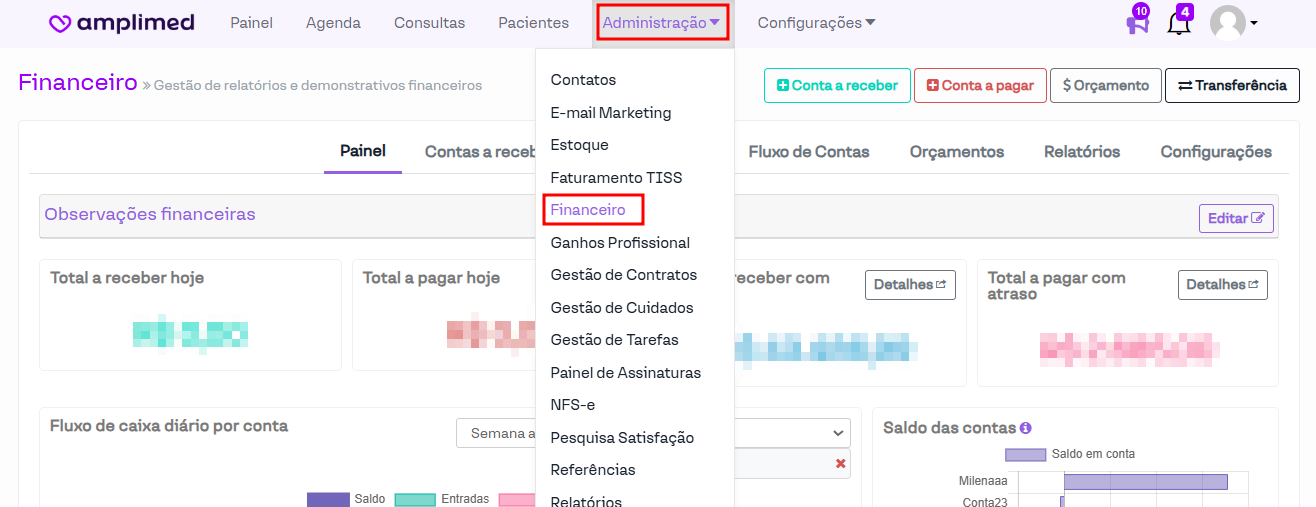Click the user profile avatar
1316x507 pixels.
point(1228,22)
